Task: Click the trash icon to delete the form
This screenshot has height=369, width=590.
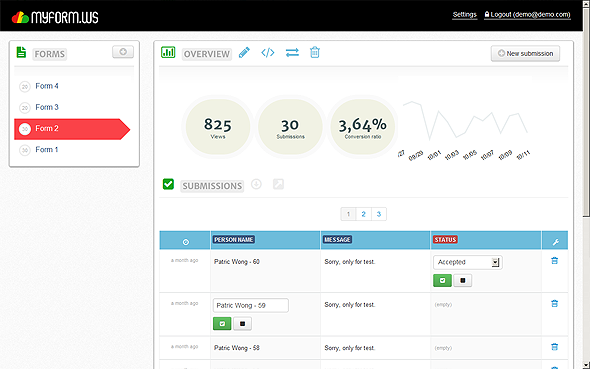Action: (315, 52)
